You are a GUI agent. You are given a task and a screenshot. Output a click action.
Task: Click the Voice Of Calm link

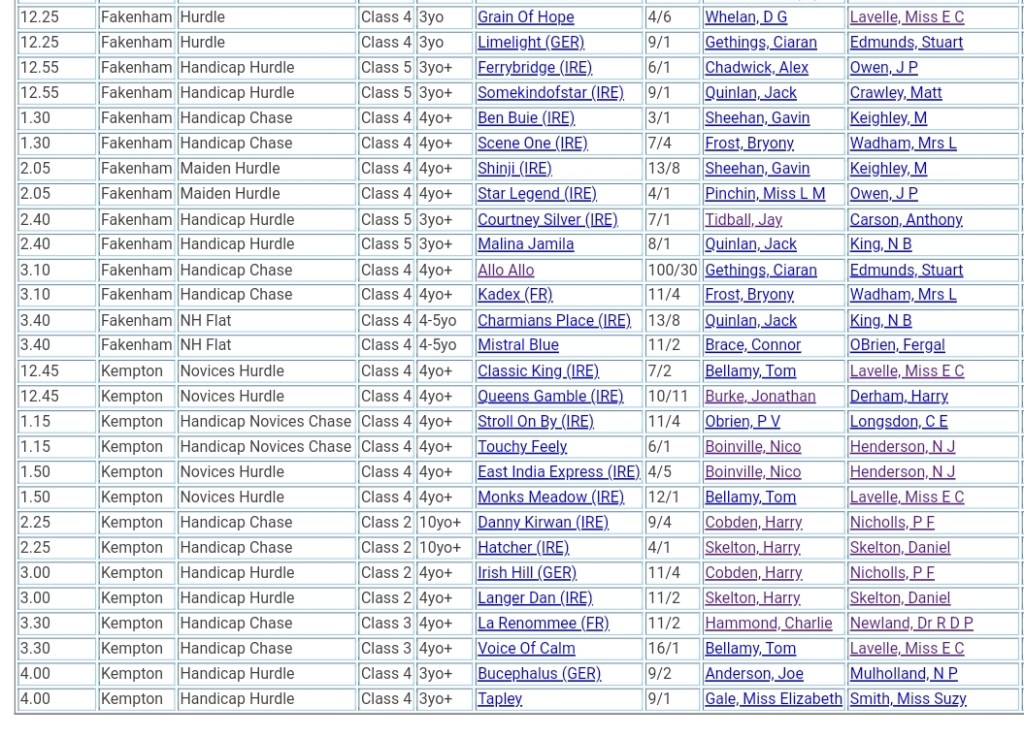tap(526, 648)
